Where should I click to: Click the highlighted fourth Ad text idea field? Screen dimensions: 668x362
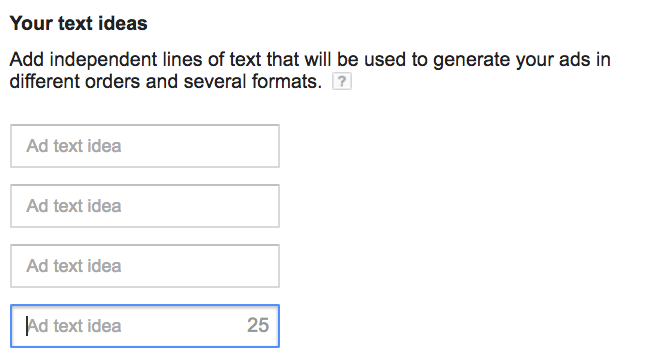tap(145, 326)
